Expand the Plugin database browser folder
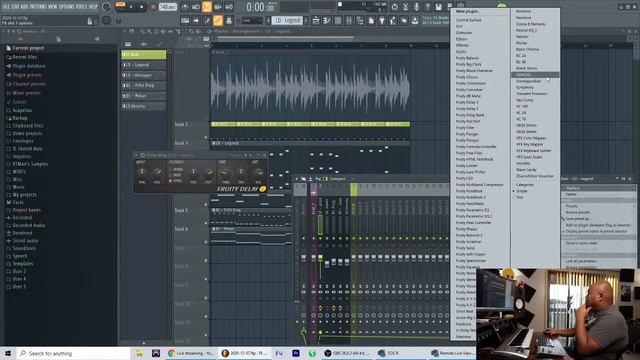640x360 pixels. click(28, 66)
